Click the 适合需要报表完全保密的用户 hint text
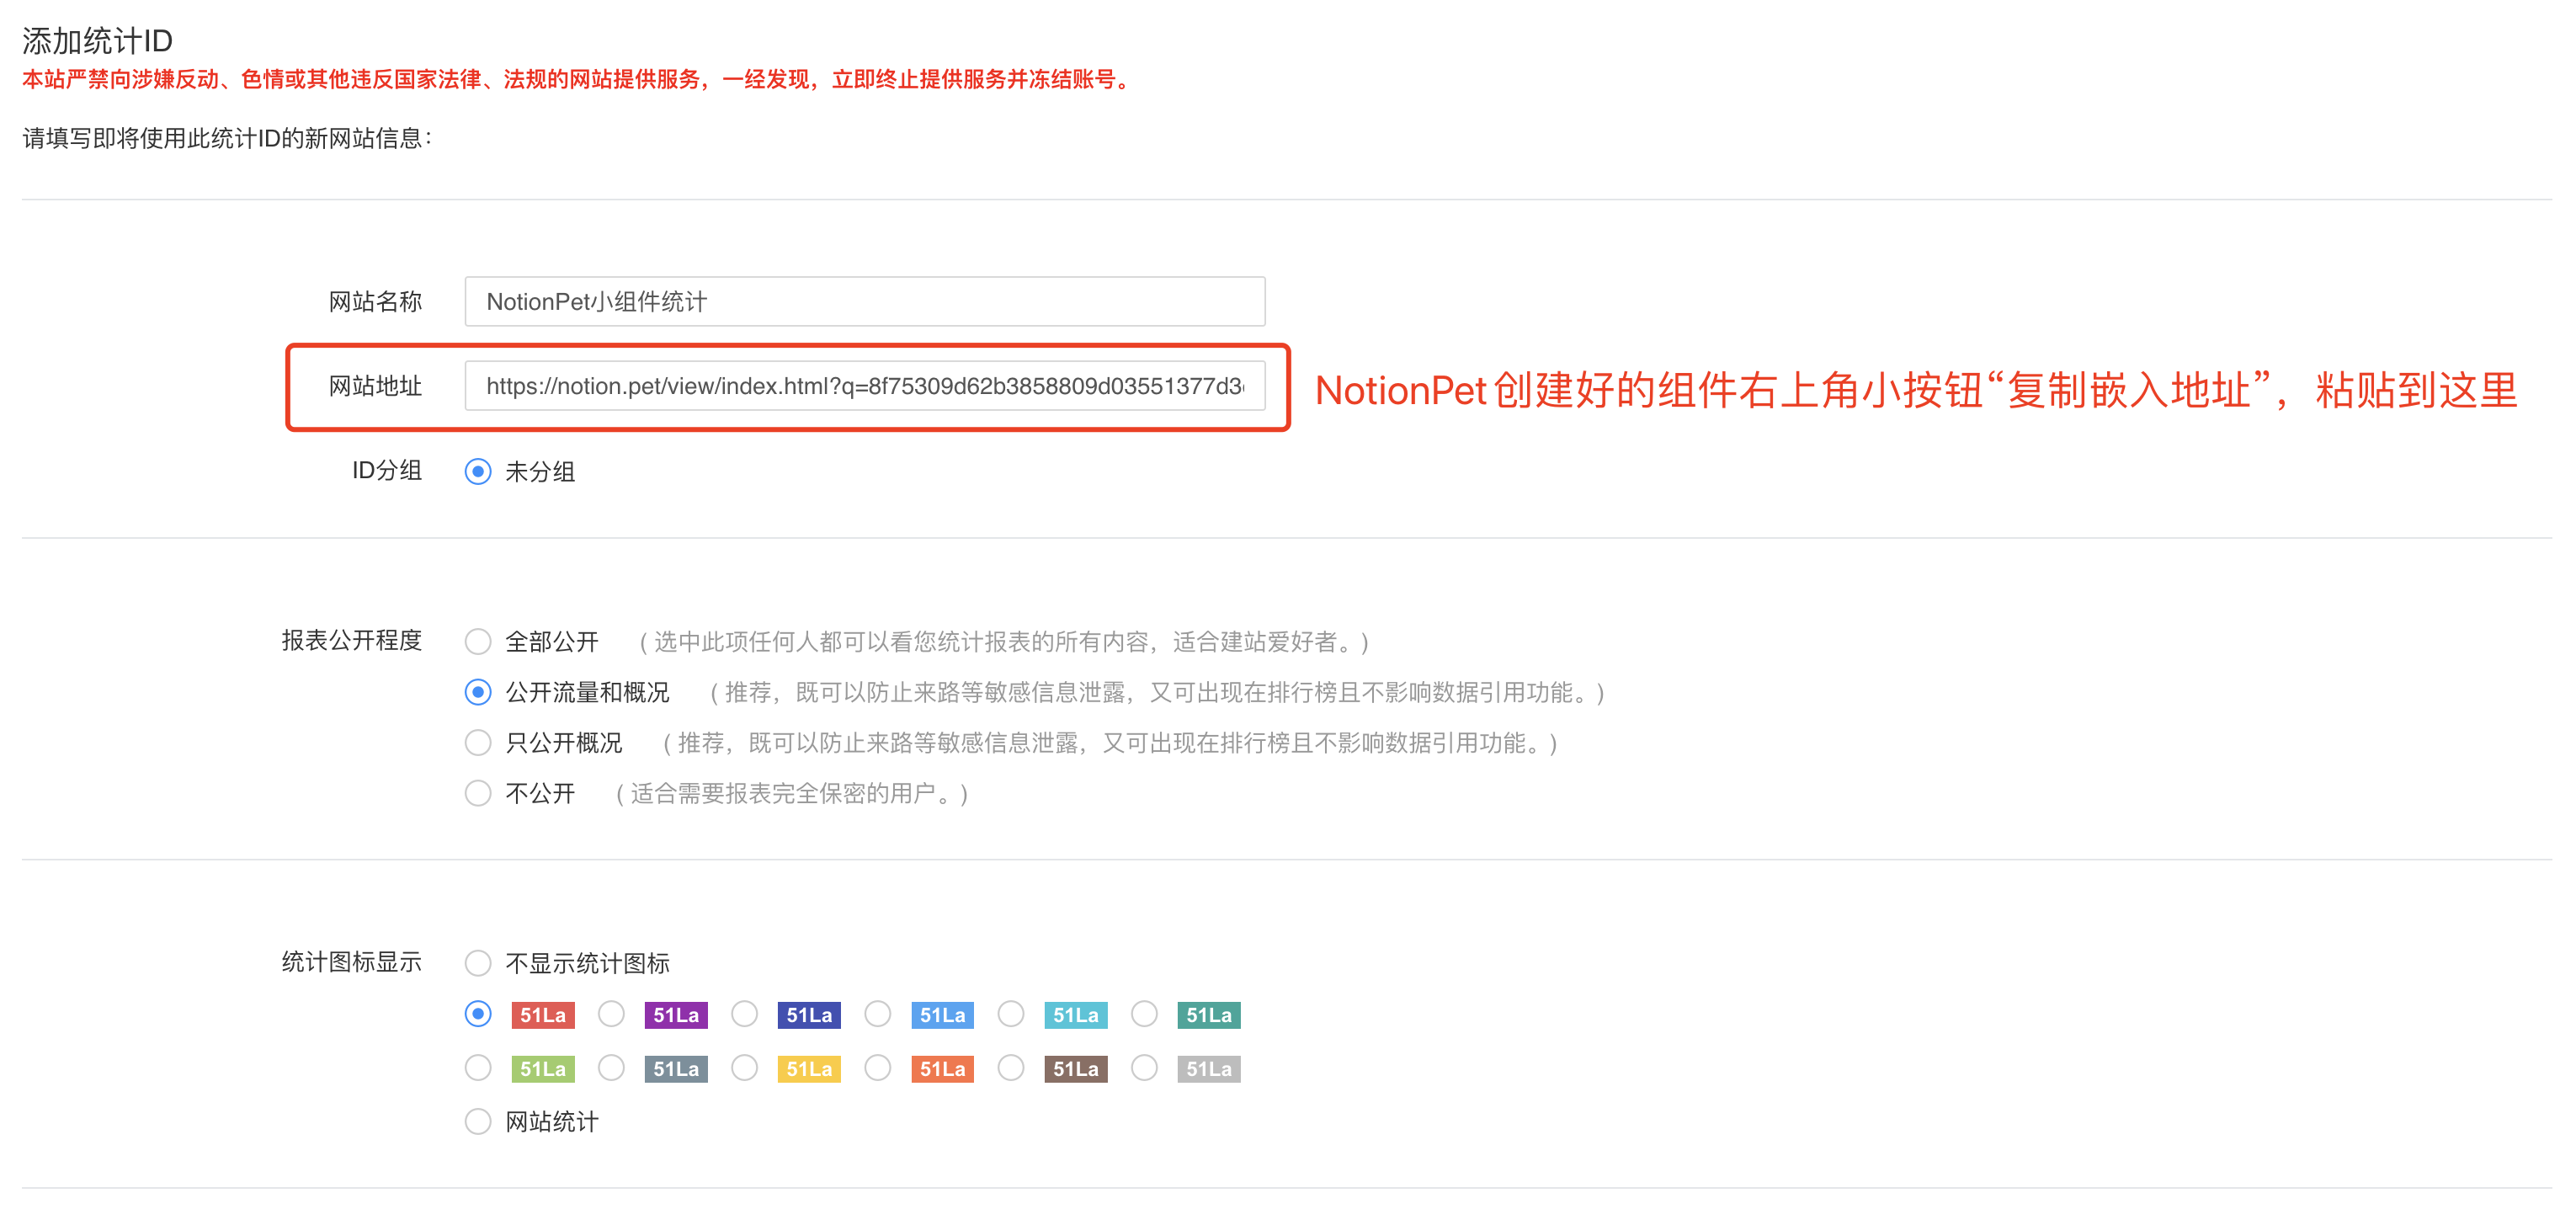 point(791,795)
